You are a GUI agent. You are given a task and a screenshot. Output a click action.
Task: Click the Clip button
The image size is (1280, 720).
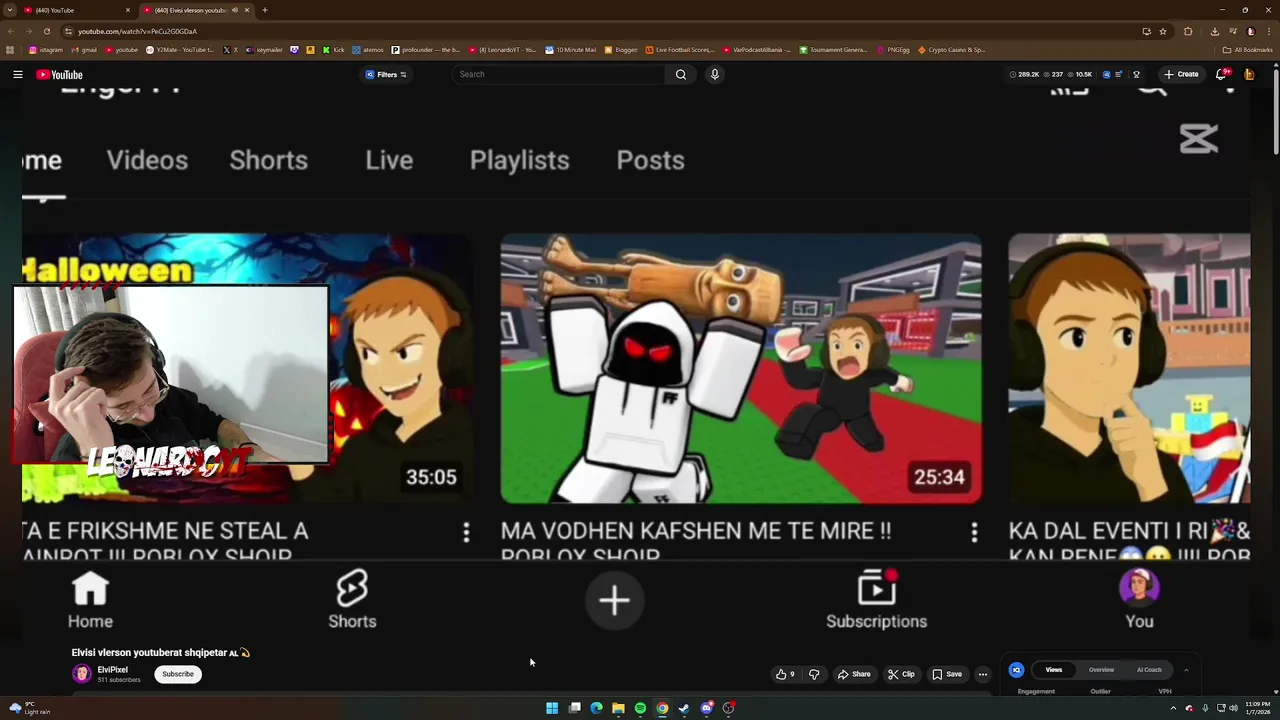click(901, 674)
